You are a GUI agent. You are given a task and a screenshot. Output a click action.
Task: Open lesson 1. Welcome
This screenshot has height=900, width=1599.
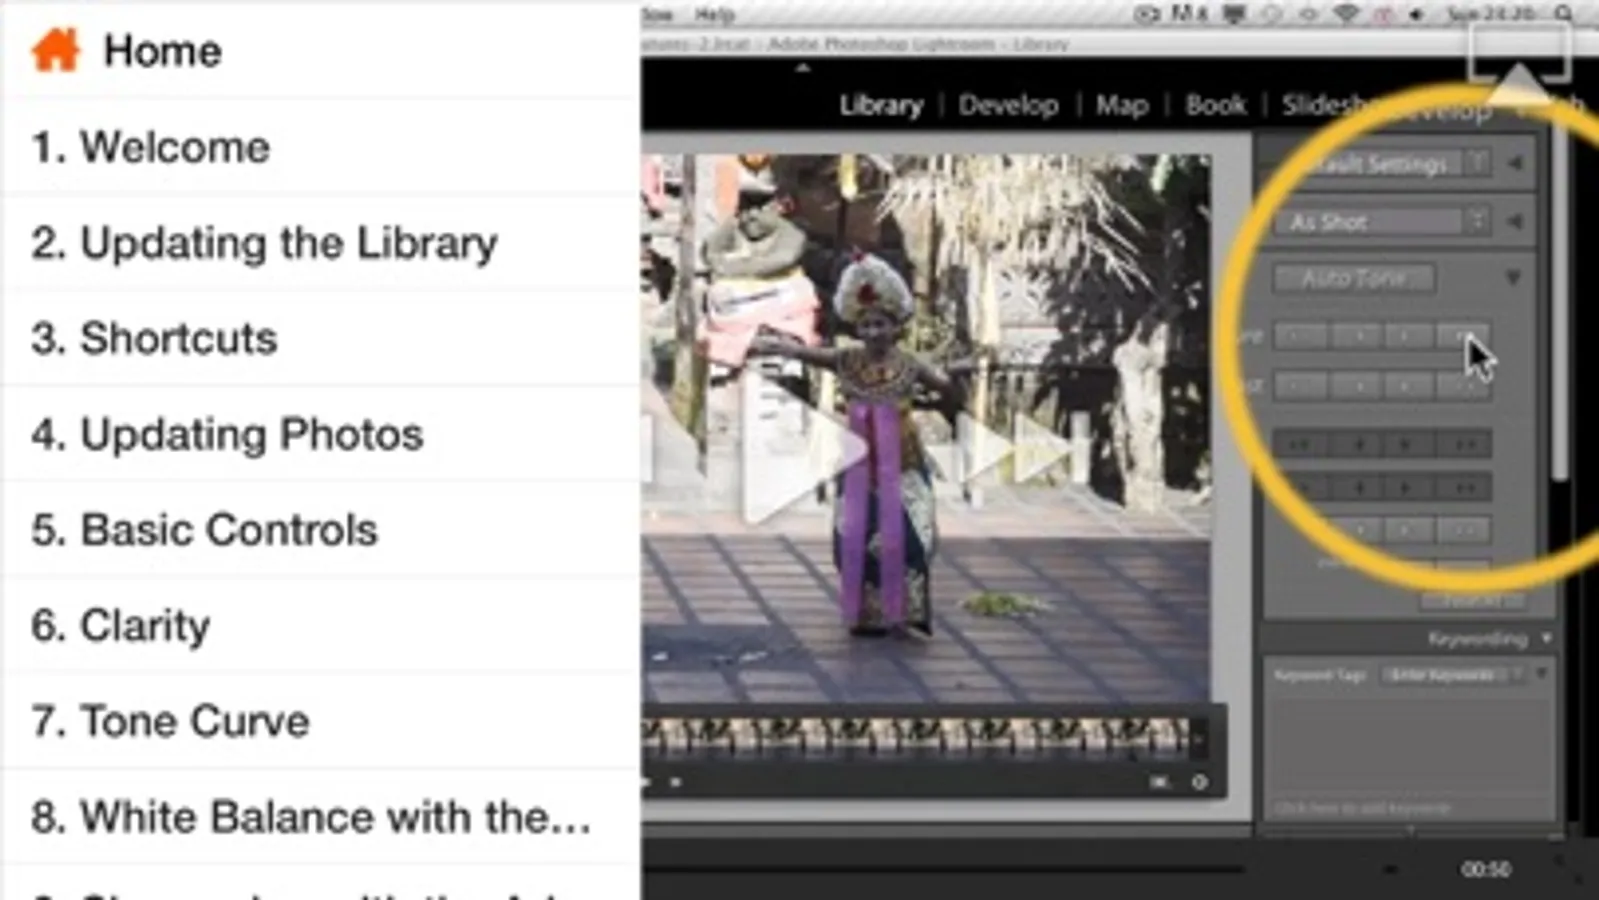tap(320, 147)
